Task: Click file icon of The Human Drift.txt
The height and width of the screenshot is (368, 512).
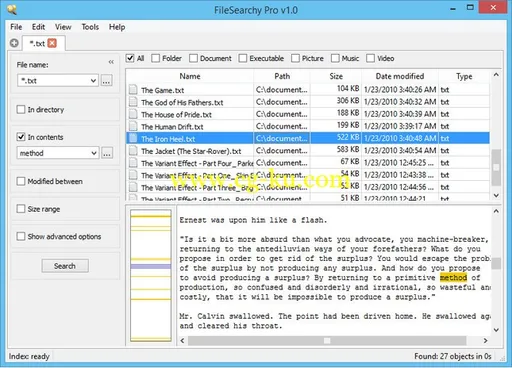Action: coord(133,126)
